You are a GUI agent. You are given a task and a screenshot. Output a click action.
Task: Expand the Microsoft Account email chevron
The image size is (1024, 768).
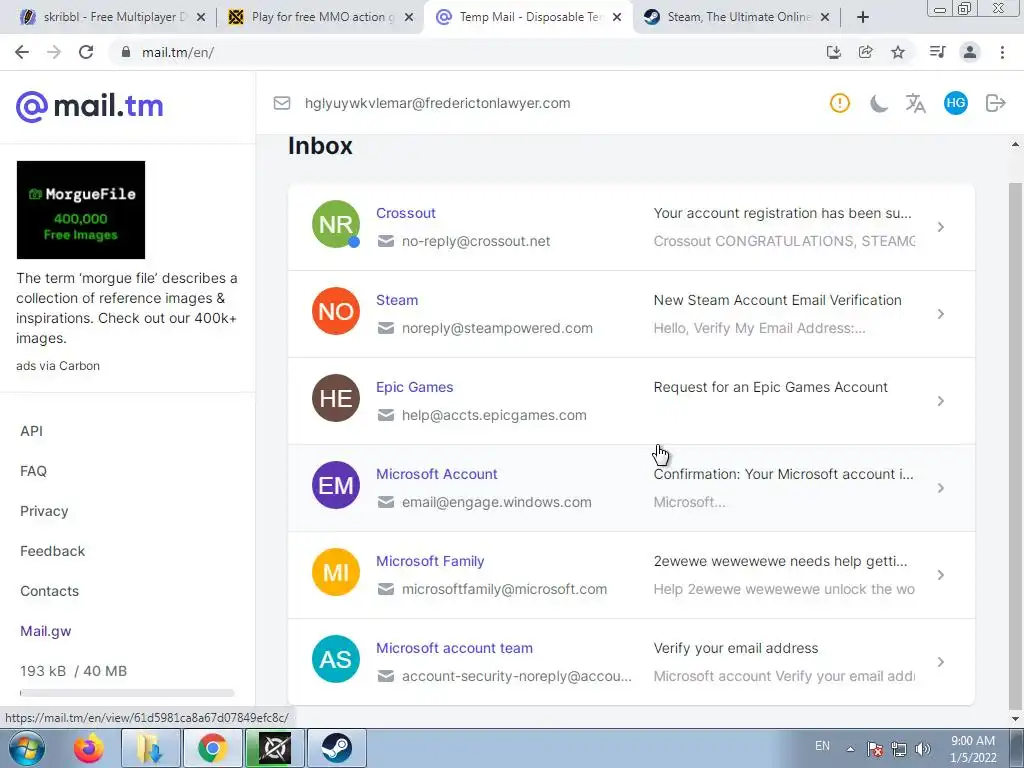coord(940,487)
